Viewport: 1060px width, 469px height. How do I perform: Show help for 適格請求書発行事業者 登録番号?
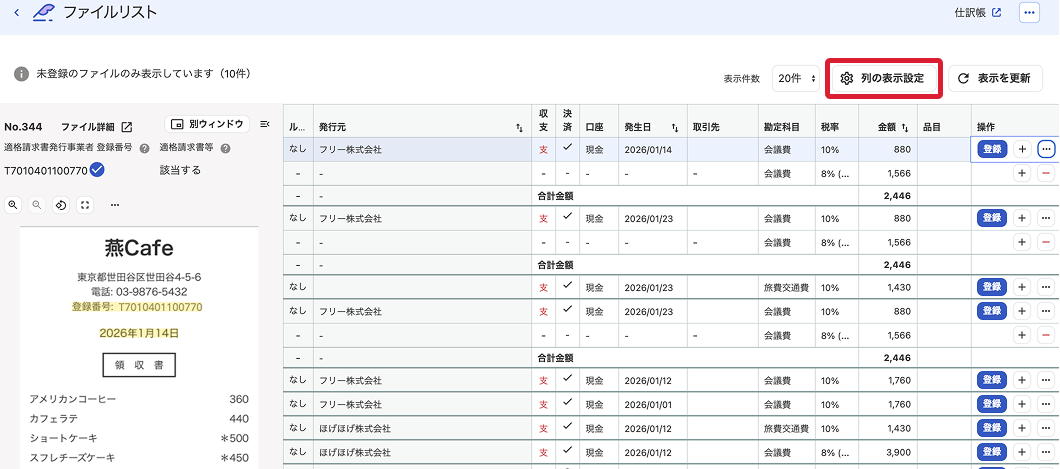pos(144,149)
